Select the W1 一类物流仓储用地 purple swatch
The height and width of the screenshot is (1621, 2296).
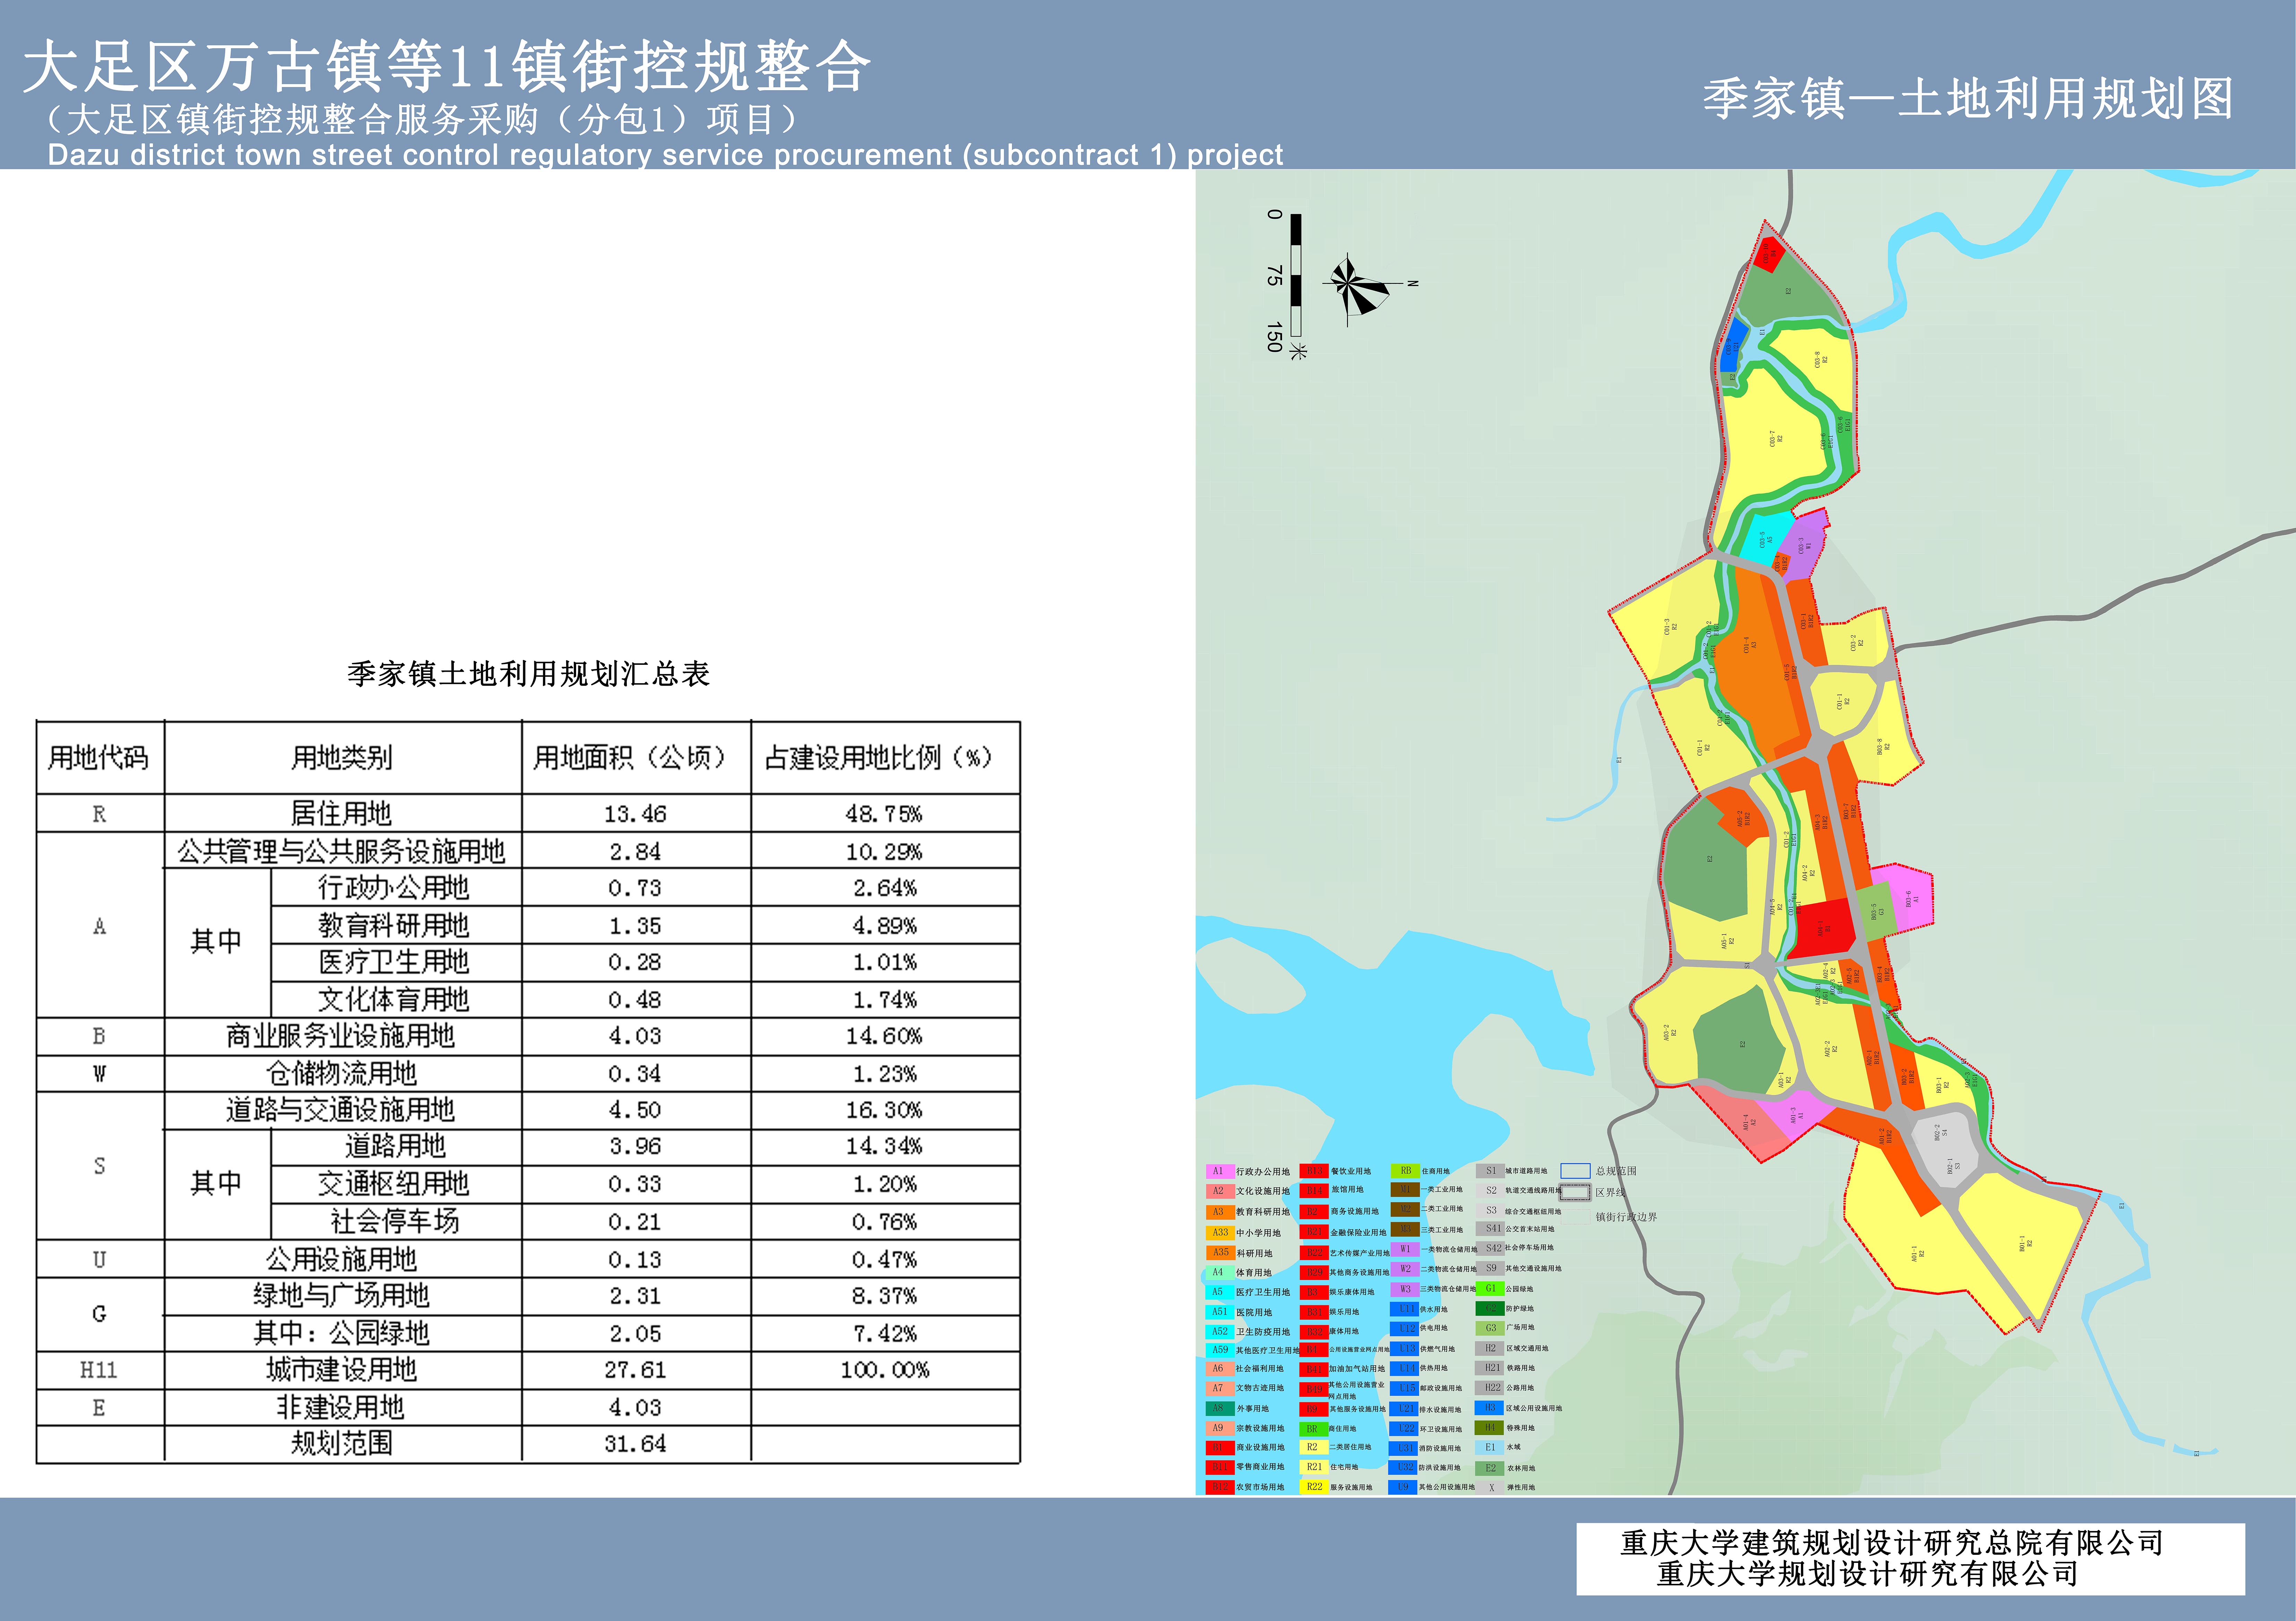click(1405, 1249)
